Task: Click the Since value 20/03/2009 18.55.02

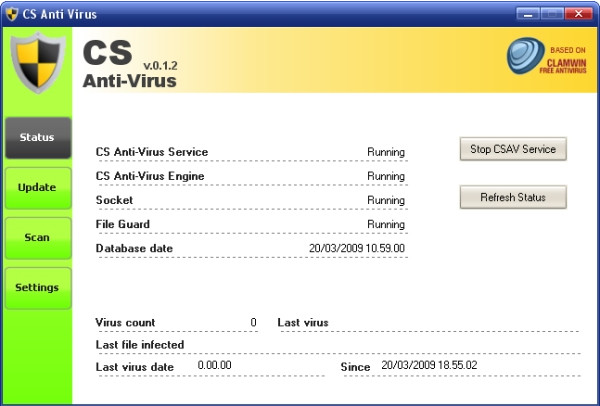Action: (x=429, y=365)
